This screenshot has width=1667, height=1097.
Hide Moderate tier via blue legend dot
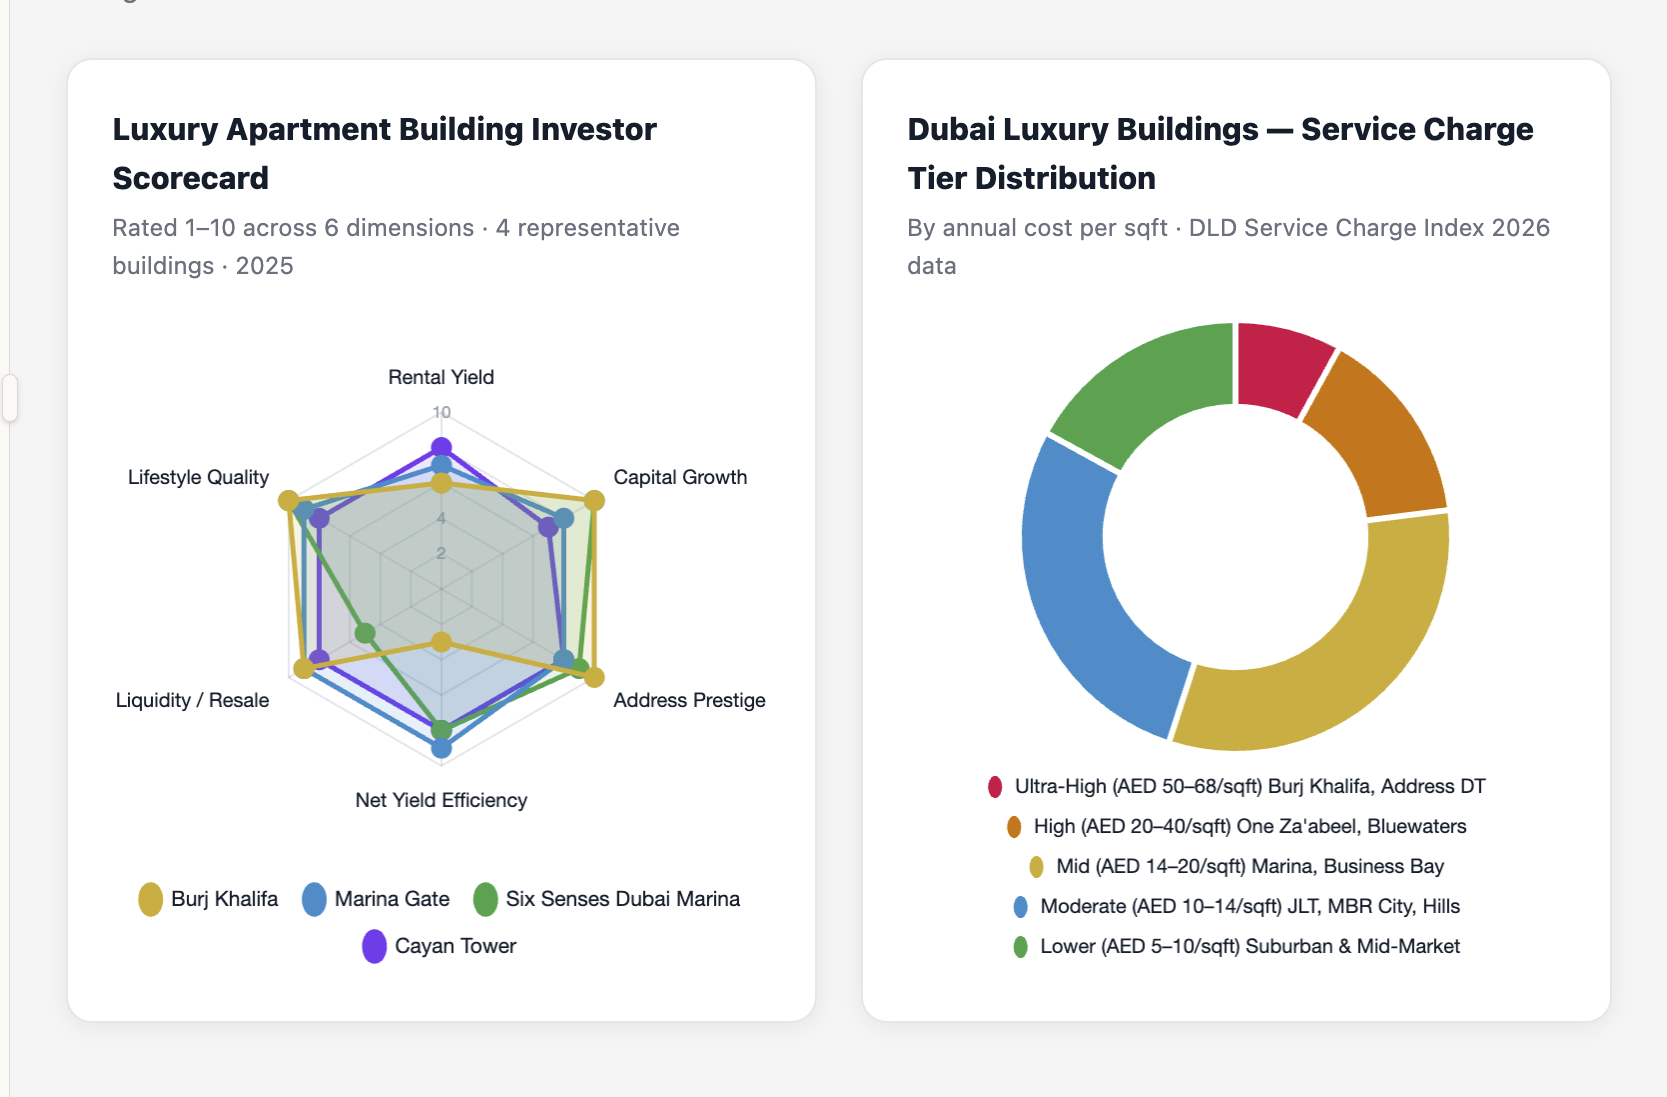[x=1020, y=907]
